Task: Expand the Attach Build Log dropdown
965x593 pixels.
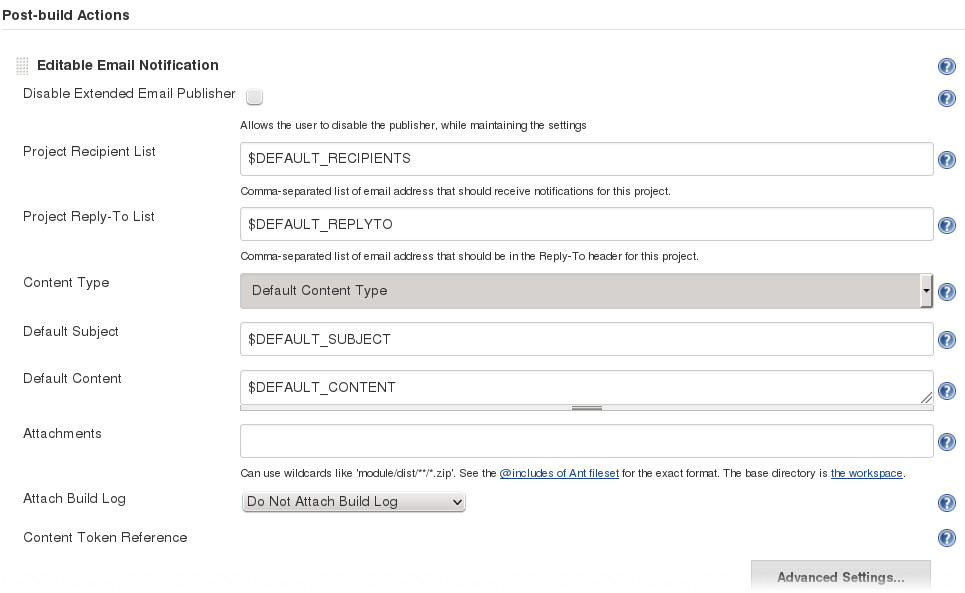Action: click(354, 502)
